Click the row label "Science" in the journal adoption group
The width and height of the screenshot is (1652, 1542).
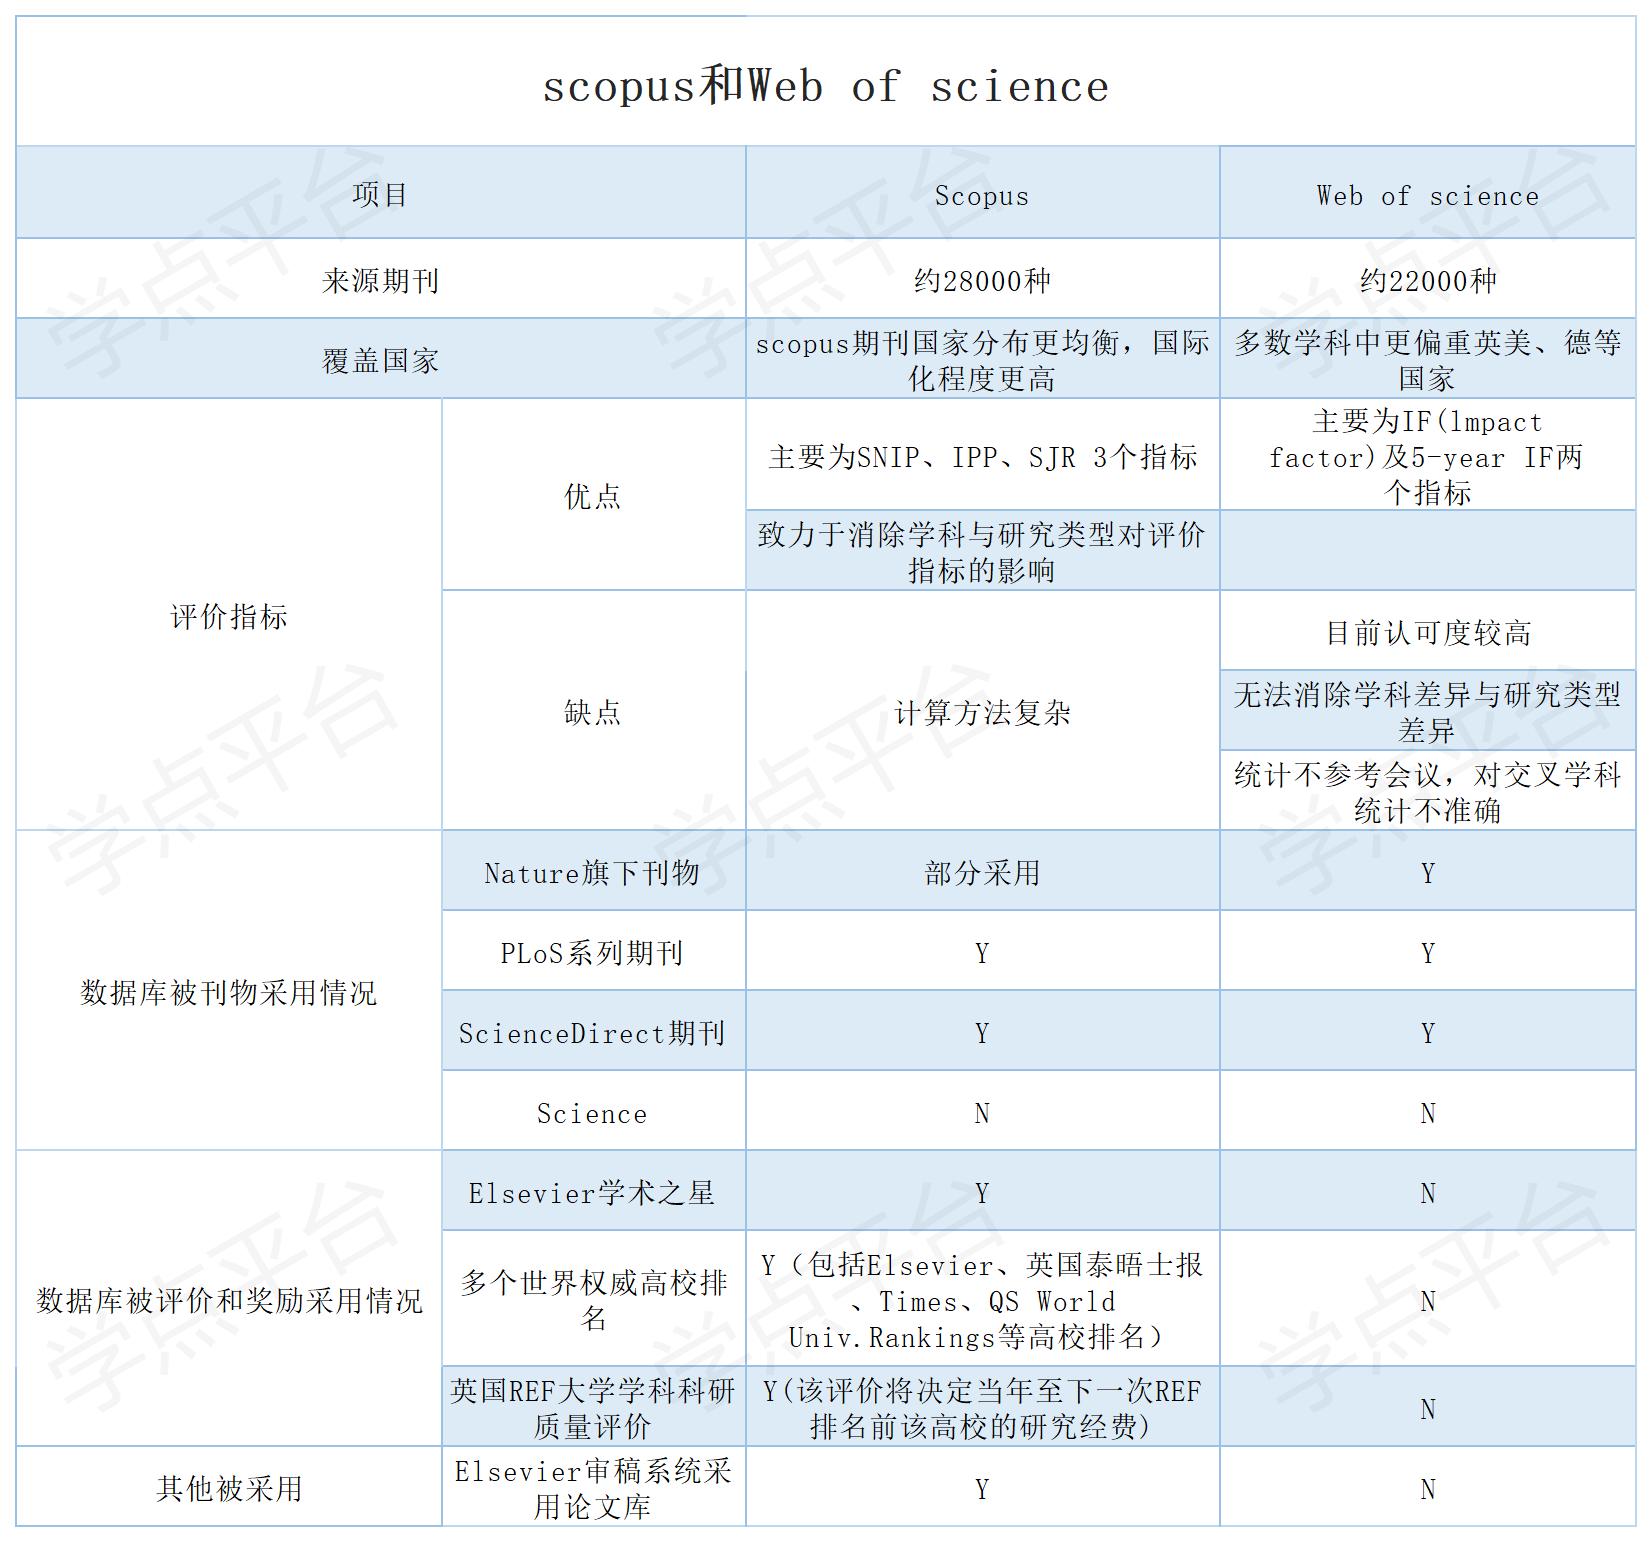(593, 1112)
